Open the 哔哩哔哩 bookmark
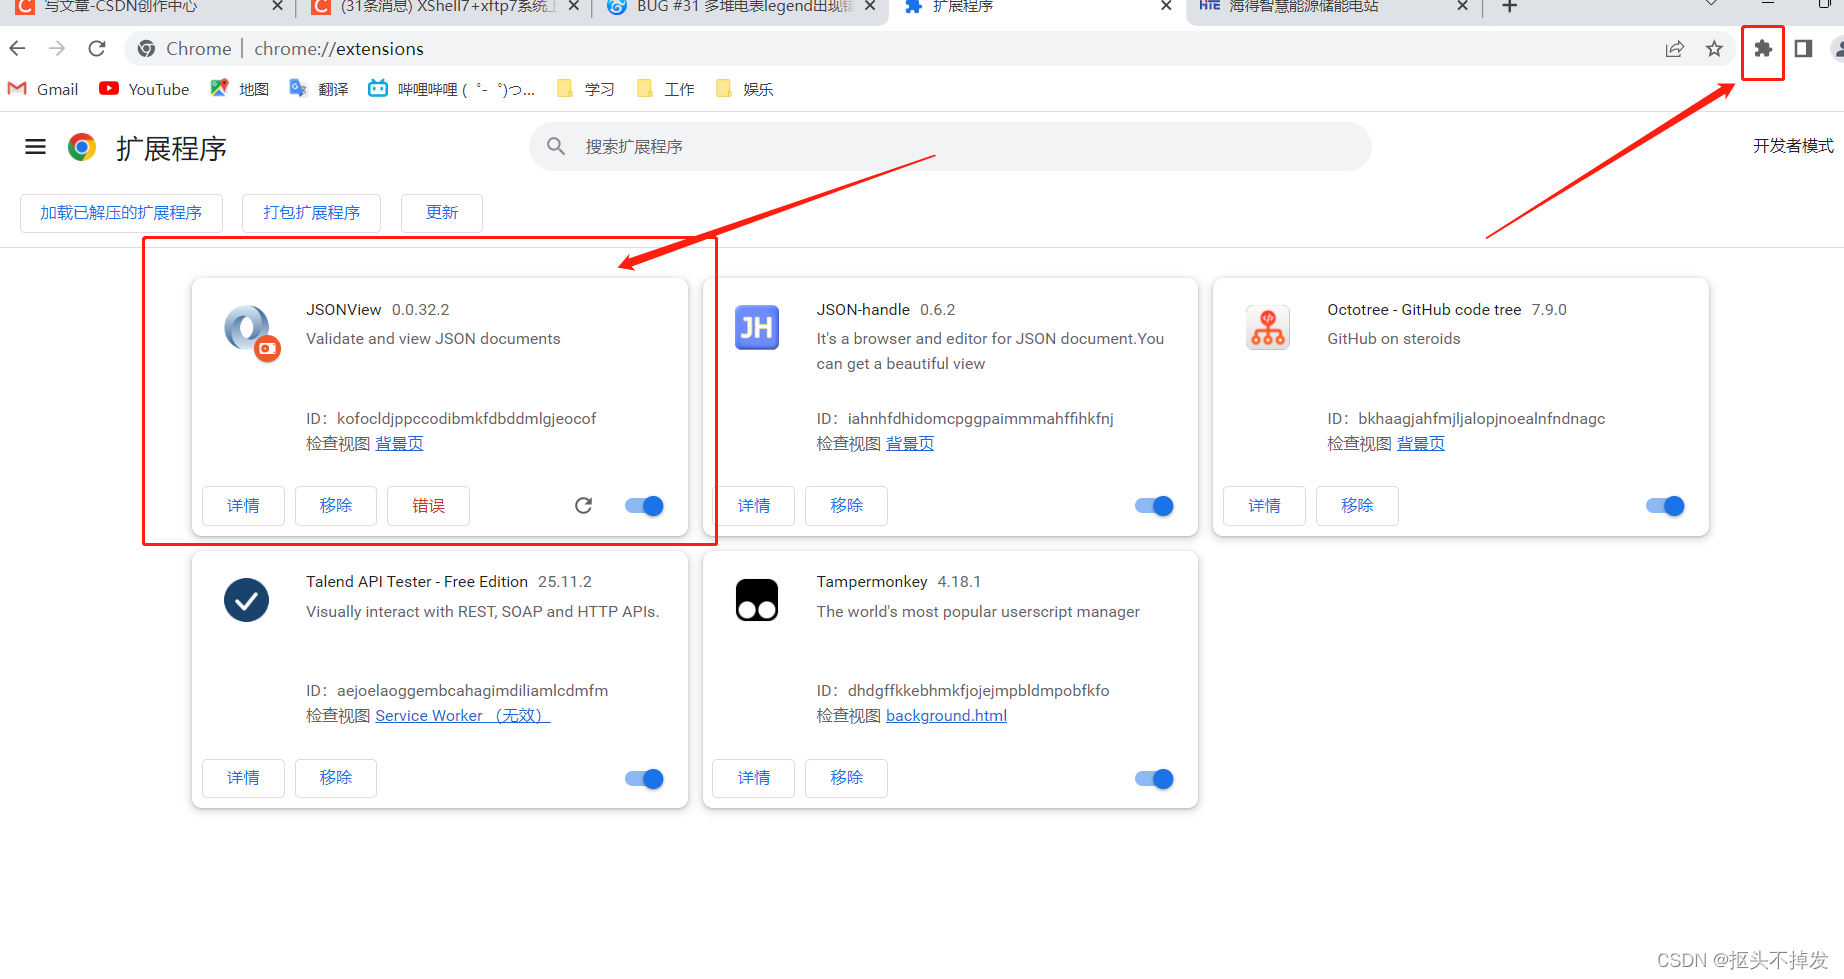Image resolution: width=1844 pixels, height=979 pixels. tap(452, 89)
